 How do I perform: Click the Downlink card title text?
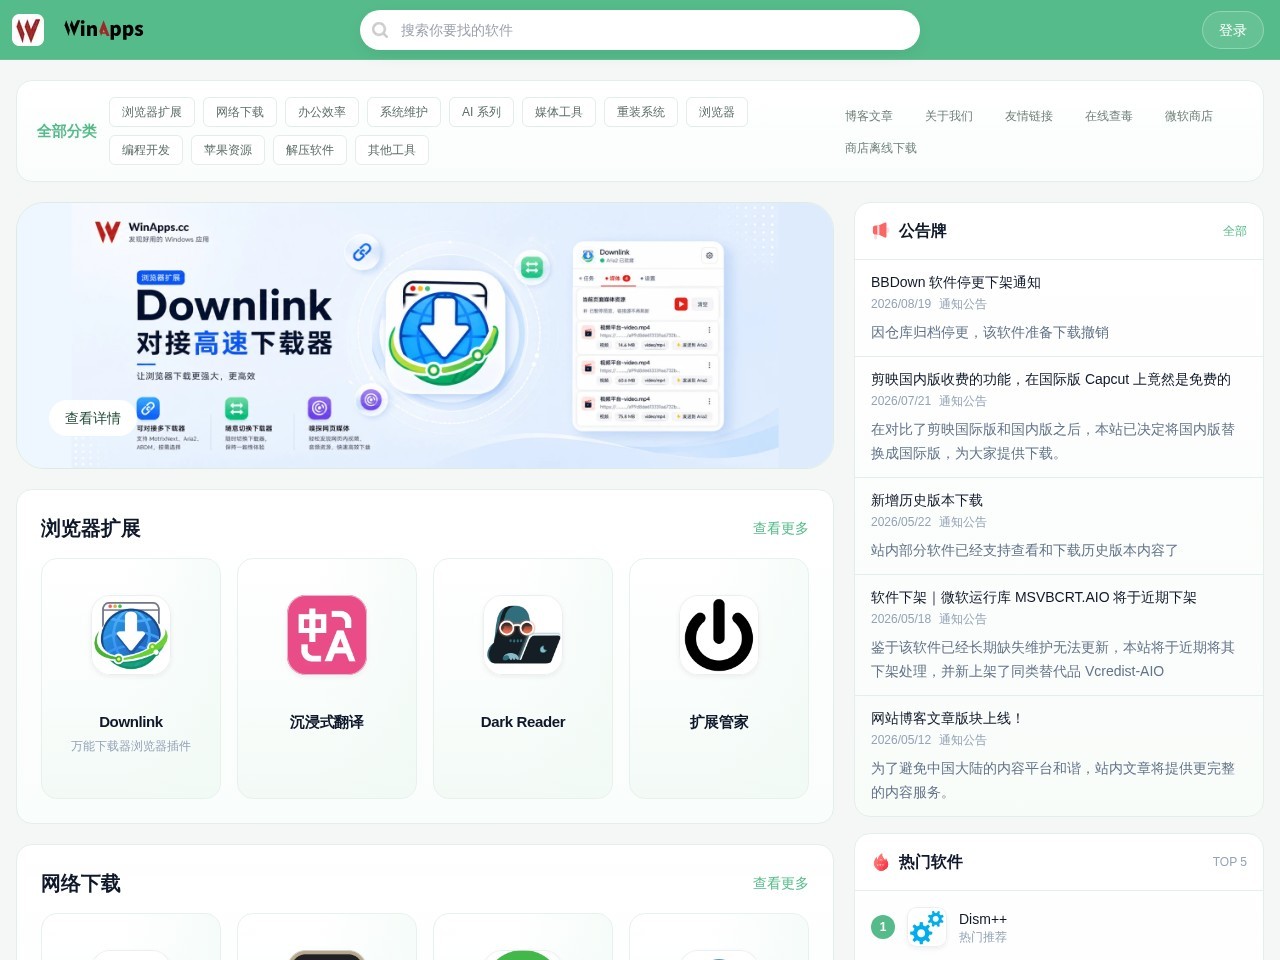[131, 722]
